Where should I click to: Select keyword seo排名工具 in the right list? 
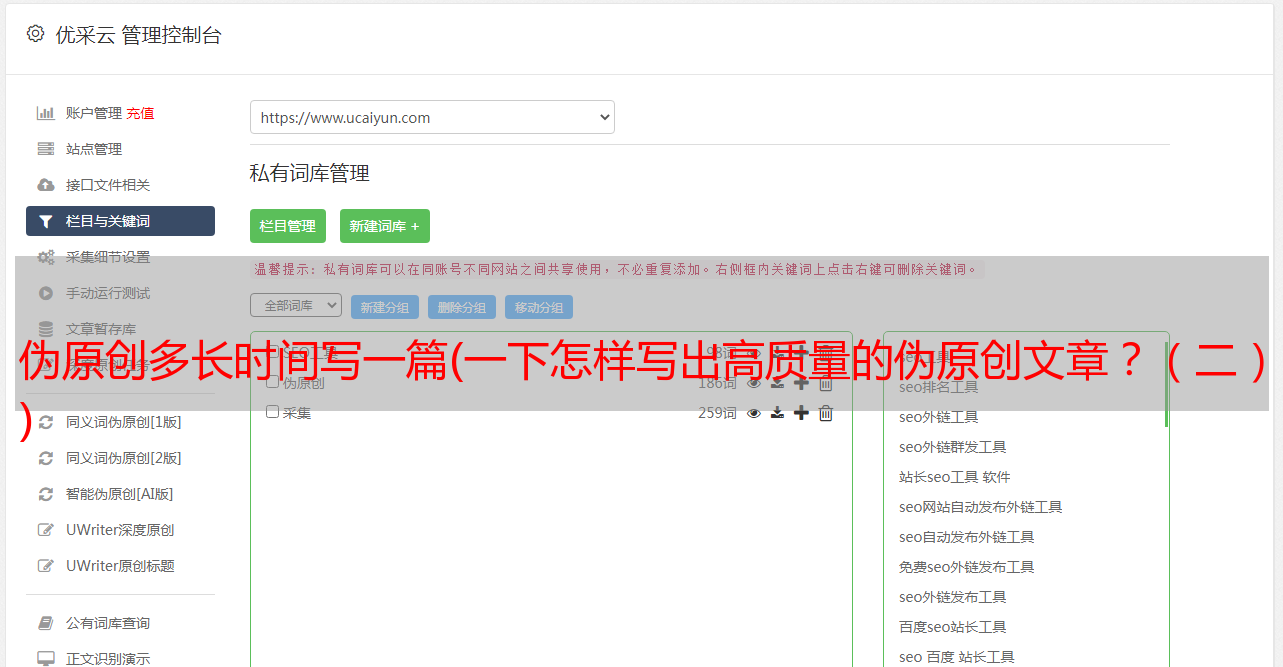point(939,387)
